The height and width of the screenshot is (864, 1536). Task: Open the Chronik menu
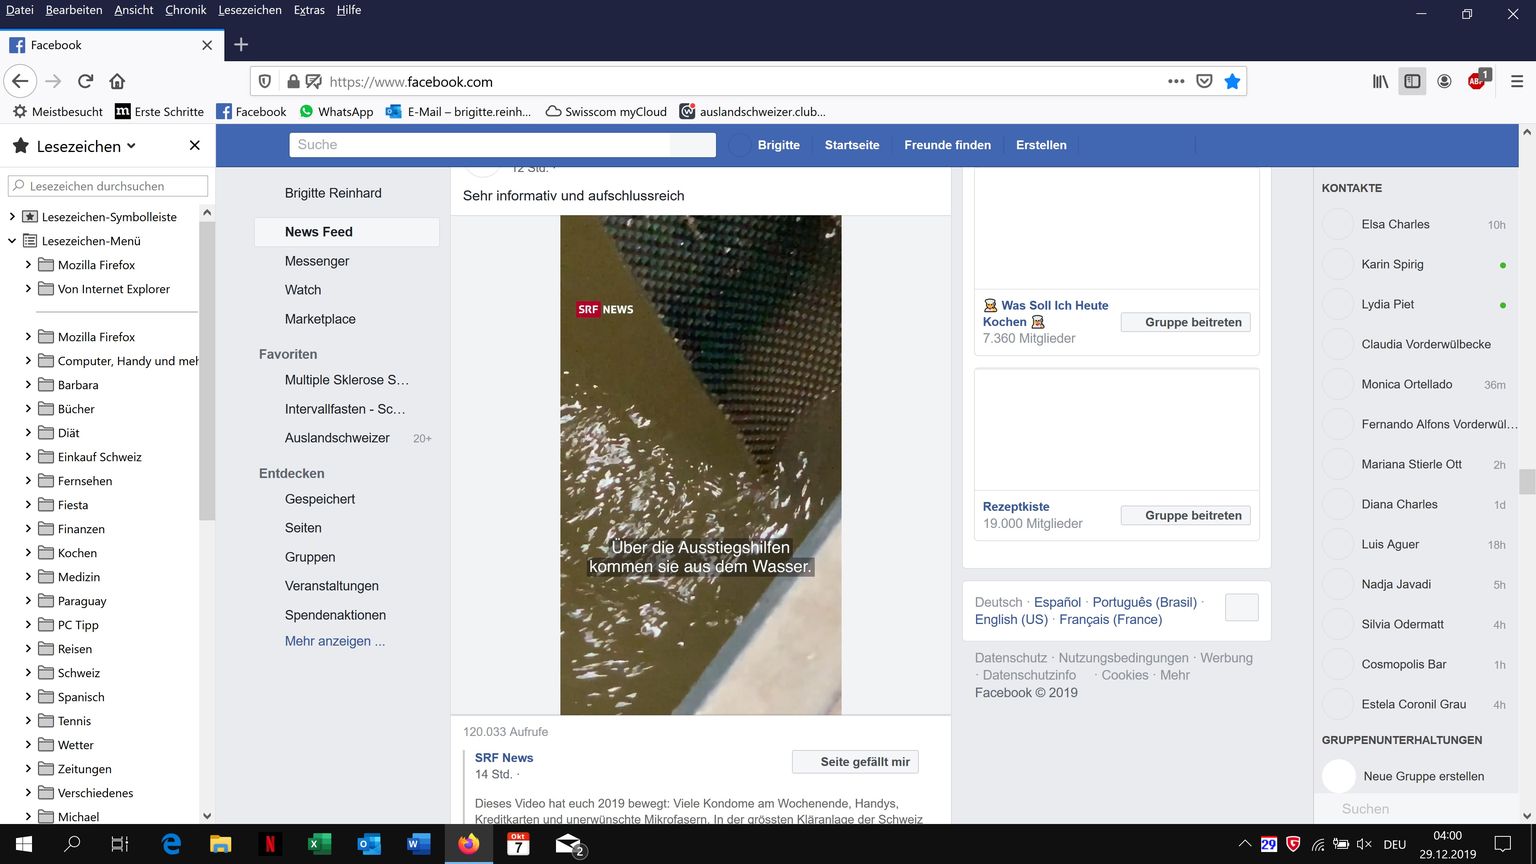185,10
